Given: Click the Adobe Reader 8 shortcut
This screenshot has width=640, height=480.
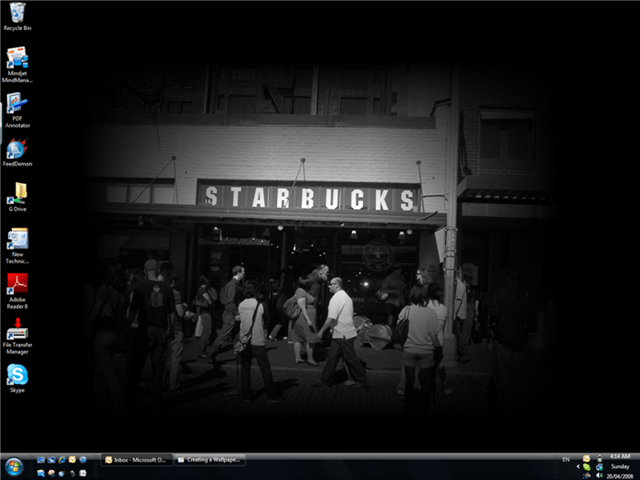Looking at the screenshot, I should point(17,291).
